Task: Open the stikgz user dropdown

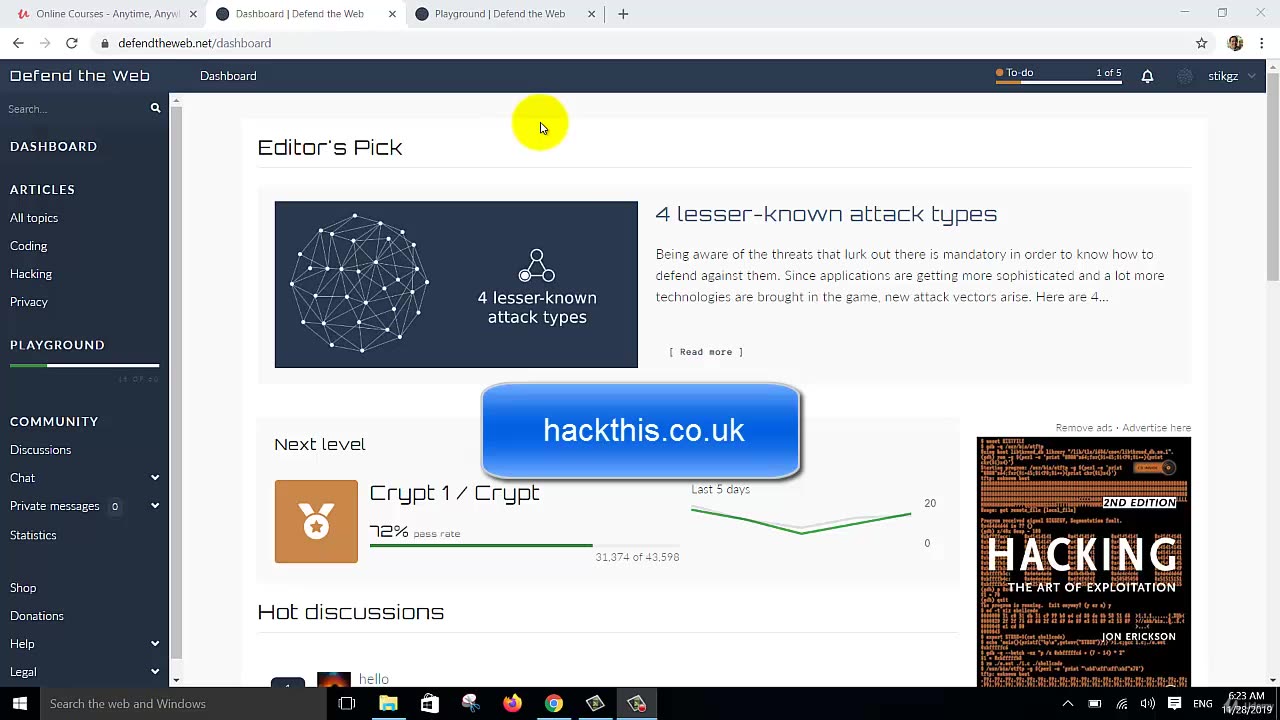Action: (1231, 76)
